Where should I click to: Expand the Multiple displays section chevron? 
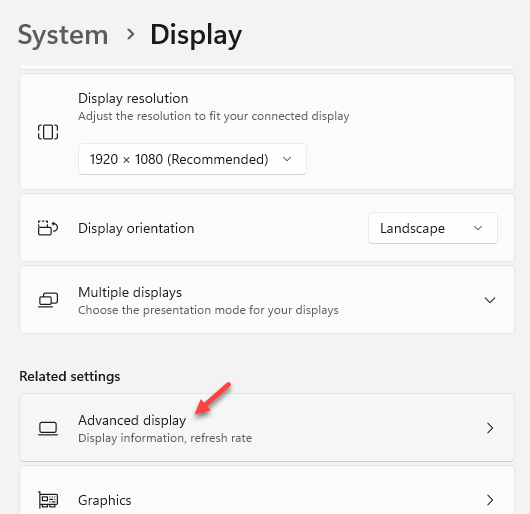tap(490, 300)
